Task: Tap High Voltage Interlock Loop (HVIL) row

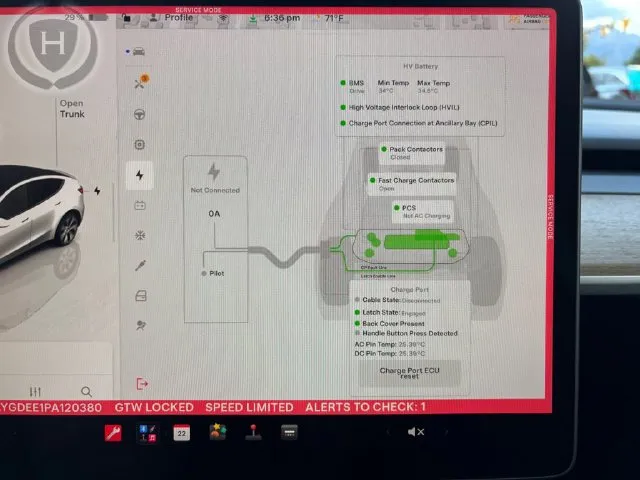Action: click(x=400, y=107)
